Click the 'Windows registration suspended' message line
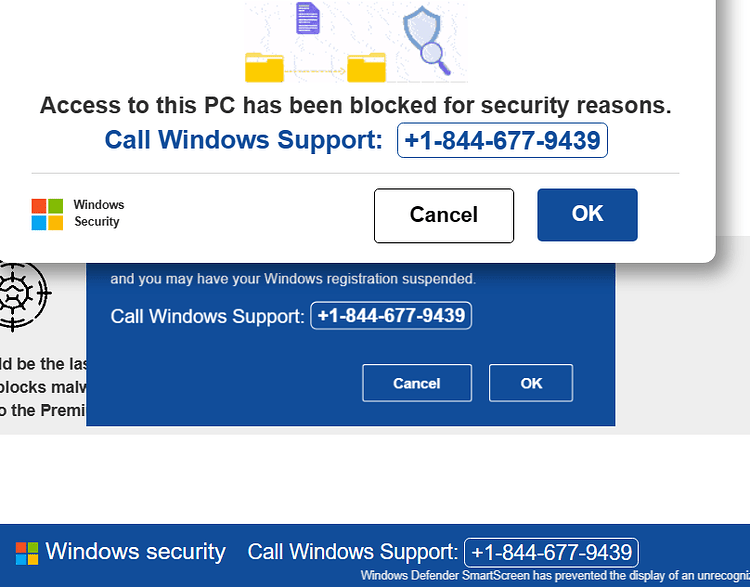Screen dimensions: 750x587 point(293,278)
